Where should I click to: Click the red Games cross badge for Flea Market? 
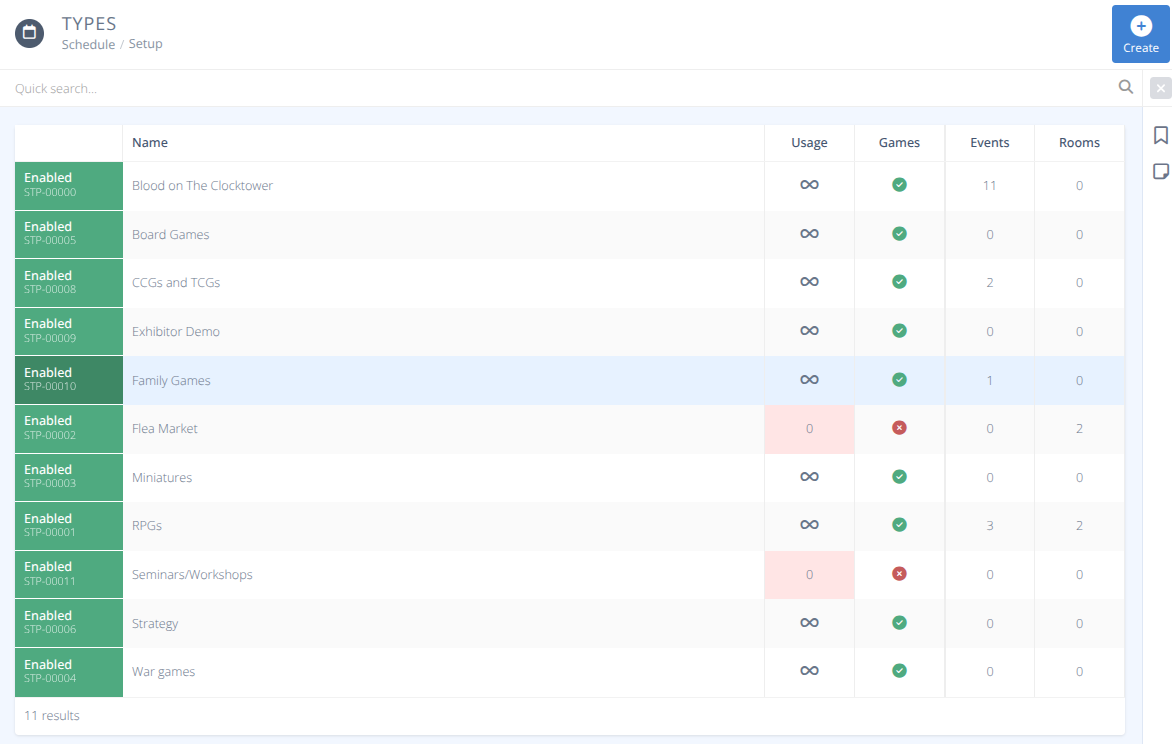click(898, 427)
